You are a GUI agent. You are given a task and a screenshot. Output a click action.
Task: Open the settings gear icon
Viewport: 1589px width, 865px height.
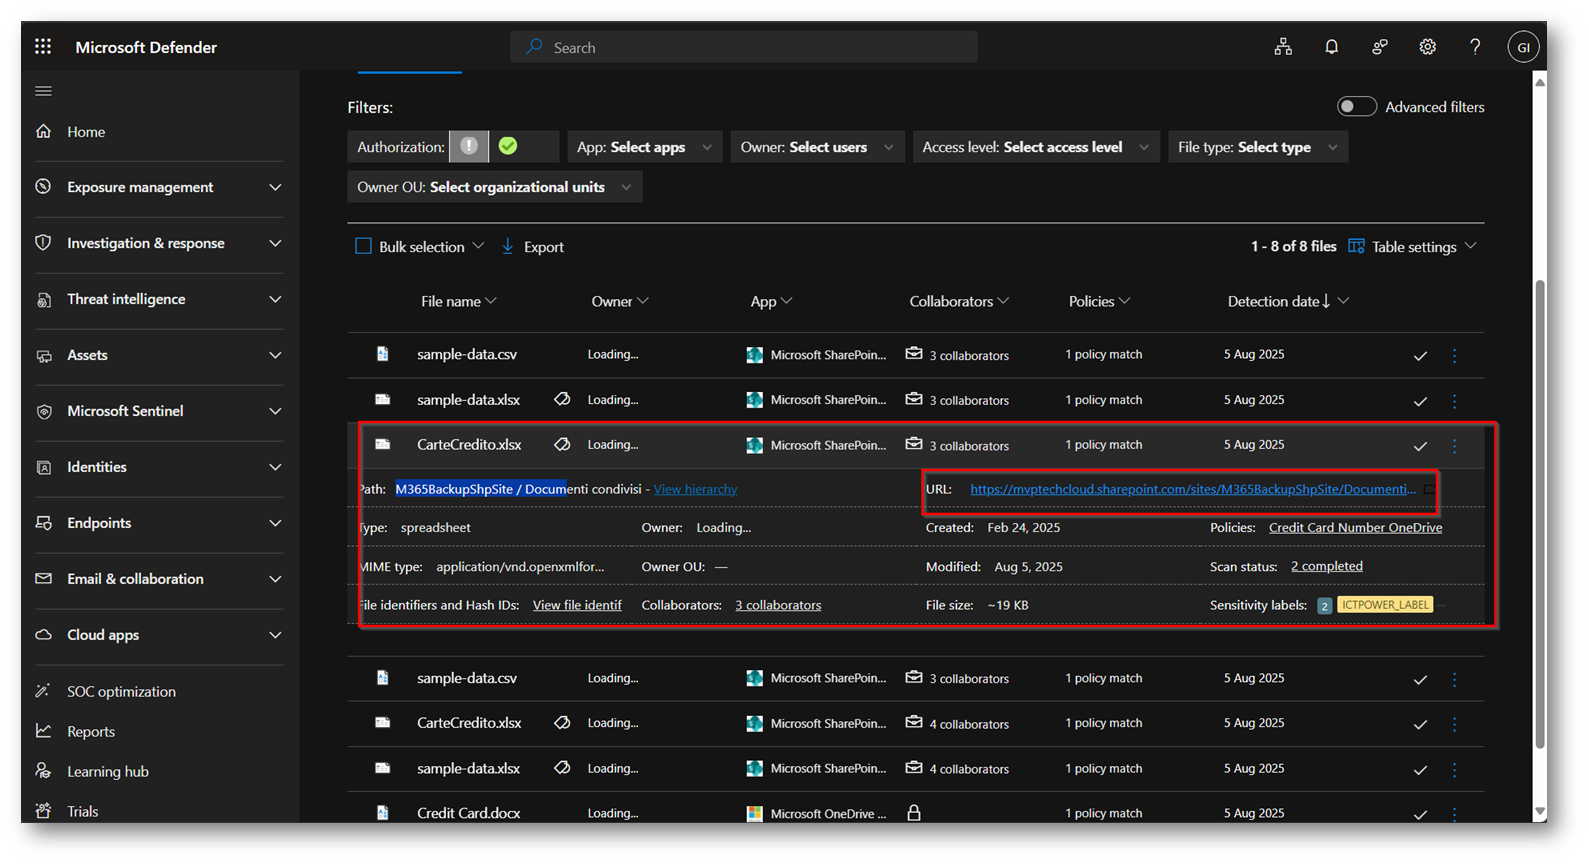[x=1427, y=47]
